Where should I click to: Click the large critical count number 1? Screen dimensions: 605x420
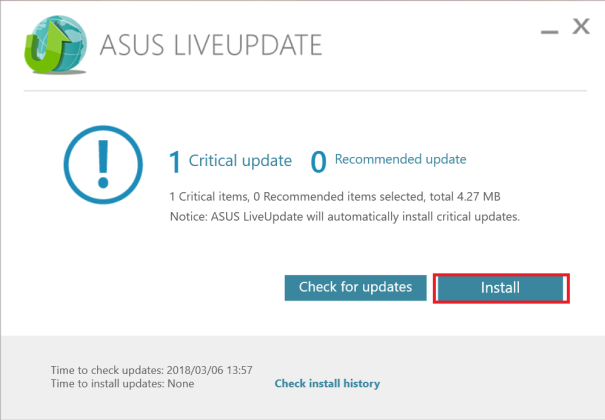point(175,162)
